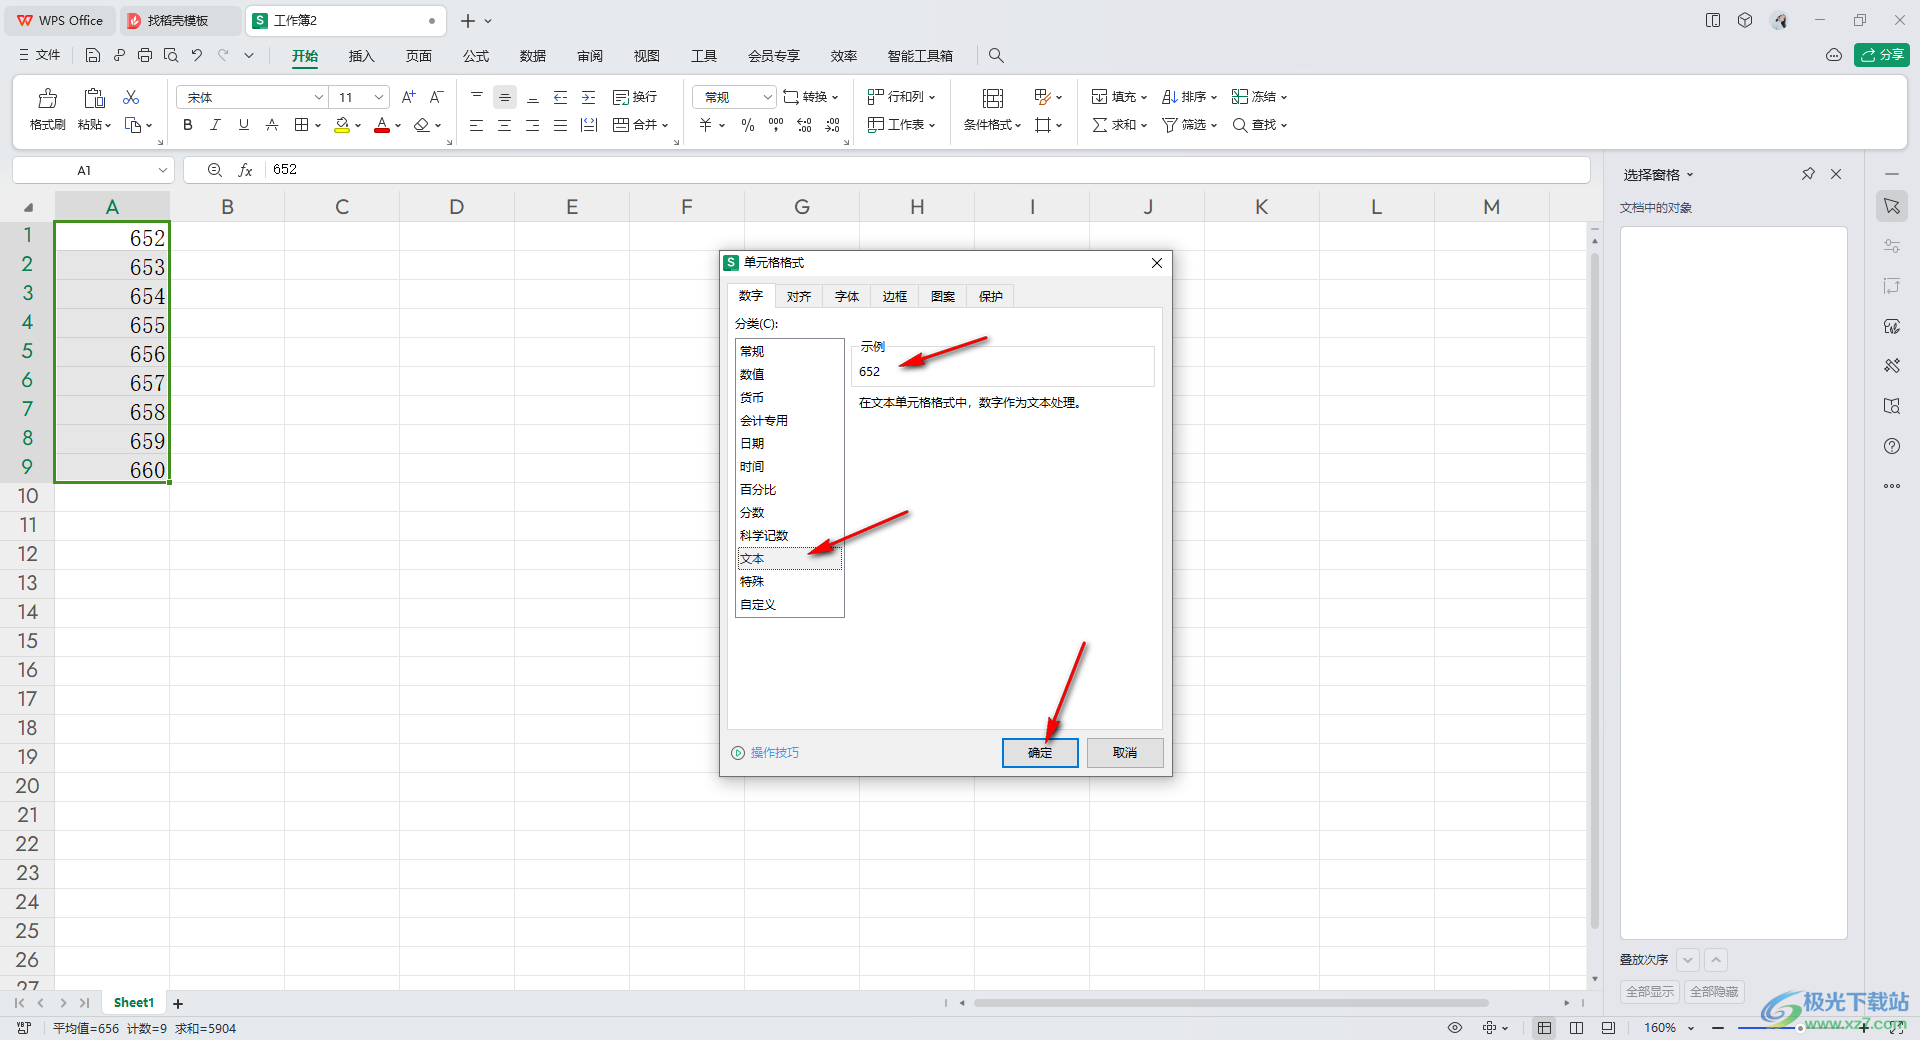Click the Search magnifier in ribbon tabs
This screenshot has height=1040, width=1920.
(996, 55)
